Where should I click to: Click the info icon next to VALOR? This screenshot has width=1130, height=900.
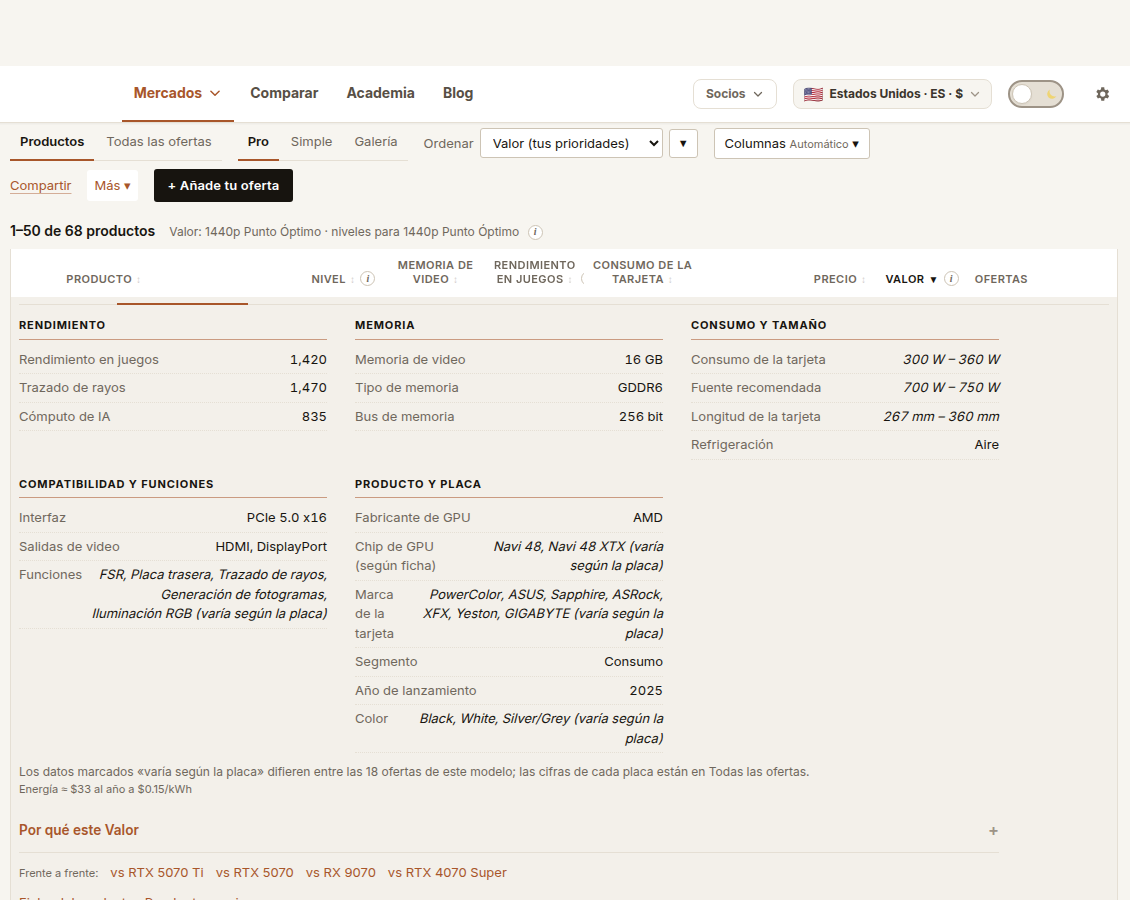tap(951, 279)
